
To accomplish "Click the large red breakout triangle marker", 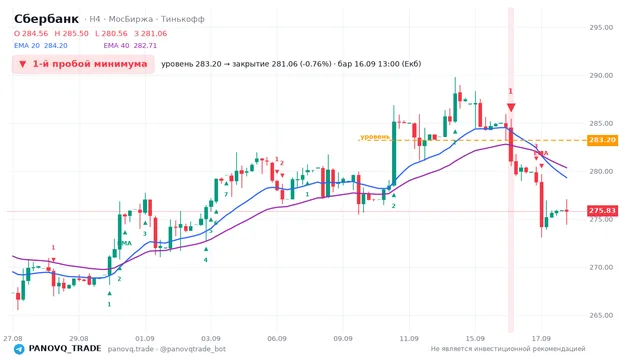I will tap(511, 107).
